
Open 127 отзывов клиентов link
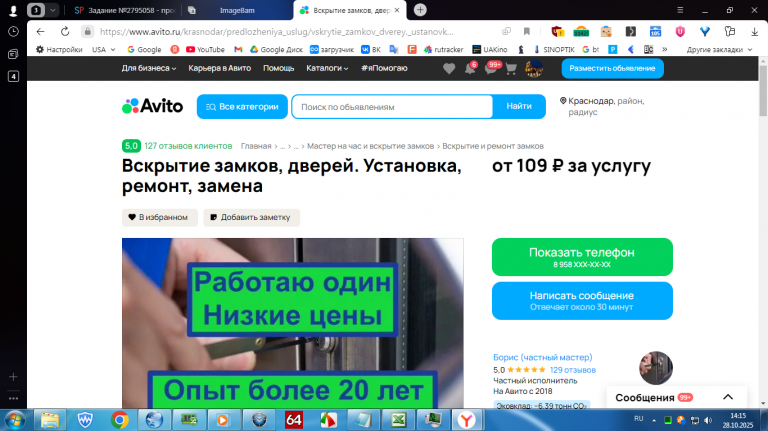(188, 146)
